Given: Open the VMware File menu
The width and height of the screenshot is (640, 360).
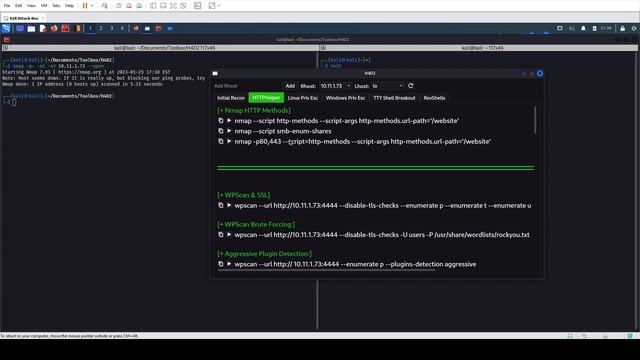Looking at the screenshot, I should (7, 6).
